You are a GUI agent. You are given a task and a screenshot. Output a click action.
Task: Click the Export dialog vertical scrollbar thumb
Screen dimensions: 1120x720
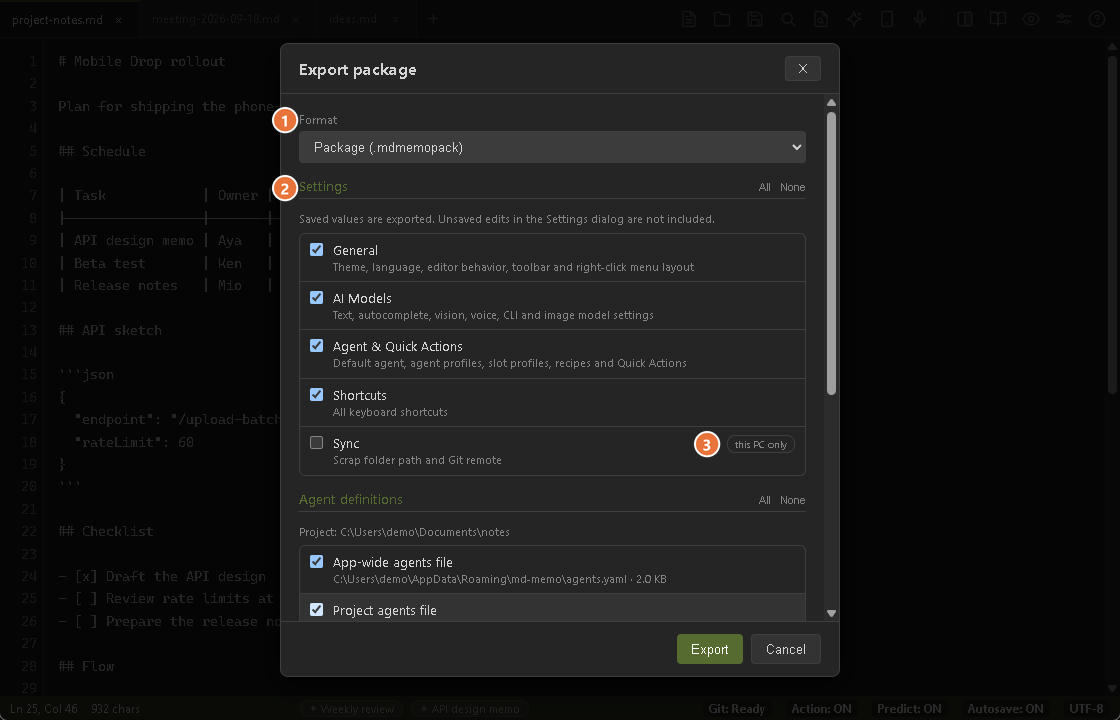831,254
